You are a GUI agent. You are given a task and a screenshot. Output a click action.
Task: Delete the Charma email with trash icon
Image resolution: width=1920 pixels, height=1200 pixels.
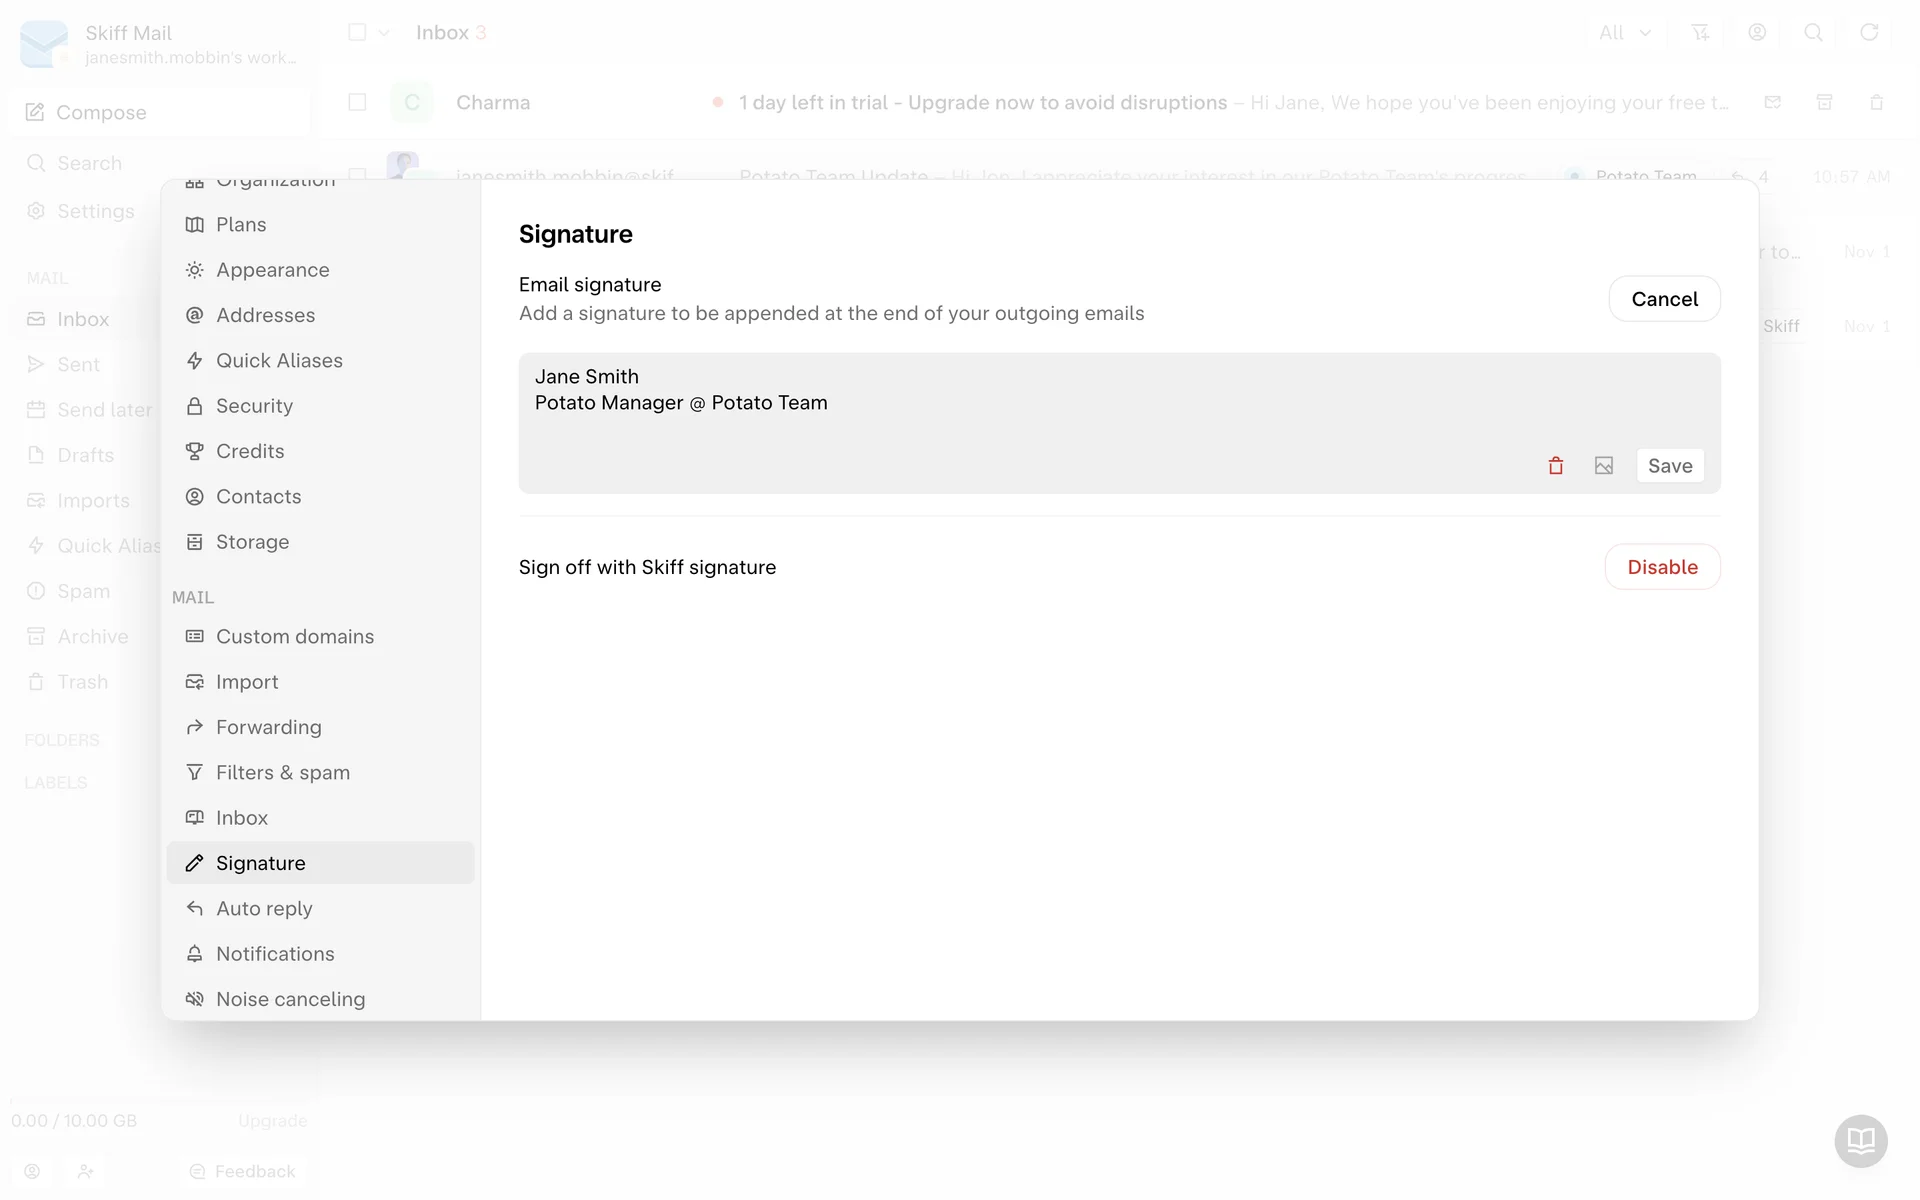1876,102
